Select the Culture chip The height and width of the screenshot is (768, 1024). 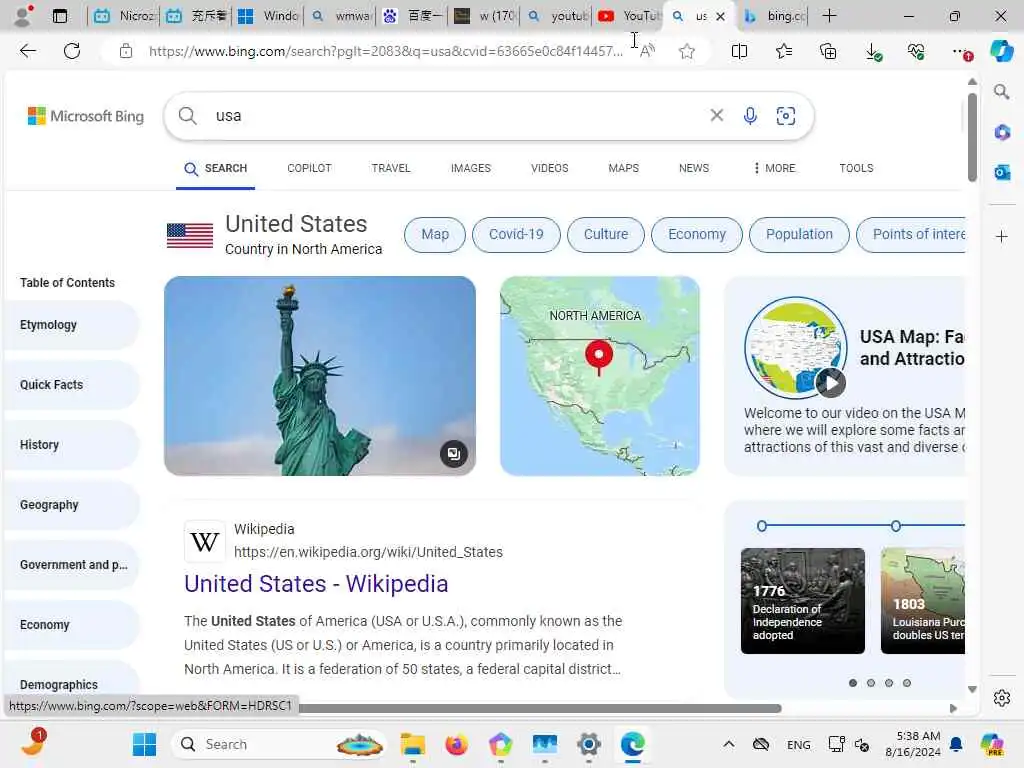606,234
